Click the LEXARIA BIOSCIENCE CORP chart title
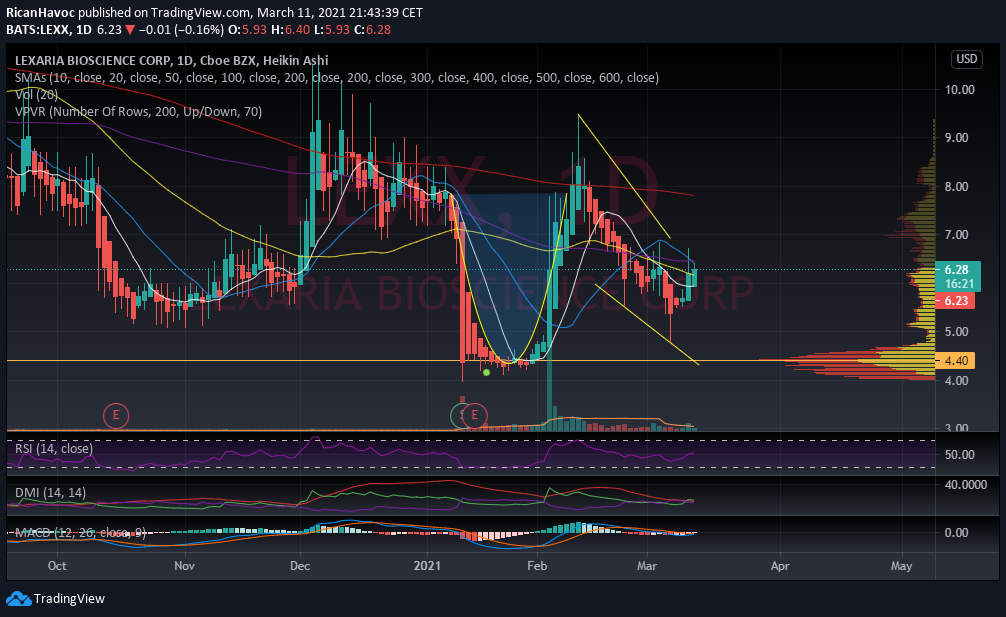 coord(171,60)
